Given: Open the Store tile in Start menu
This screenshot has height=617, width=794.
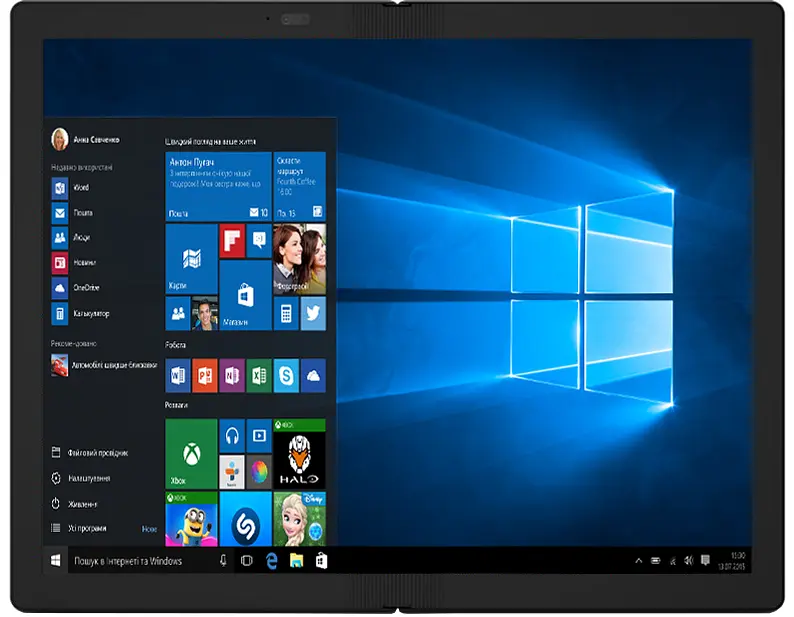Looking at the screenshot, I should 246,295.
